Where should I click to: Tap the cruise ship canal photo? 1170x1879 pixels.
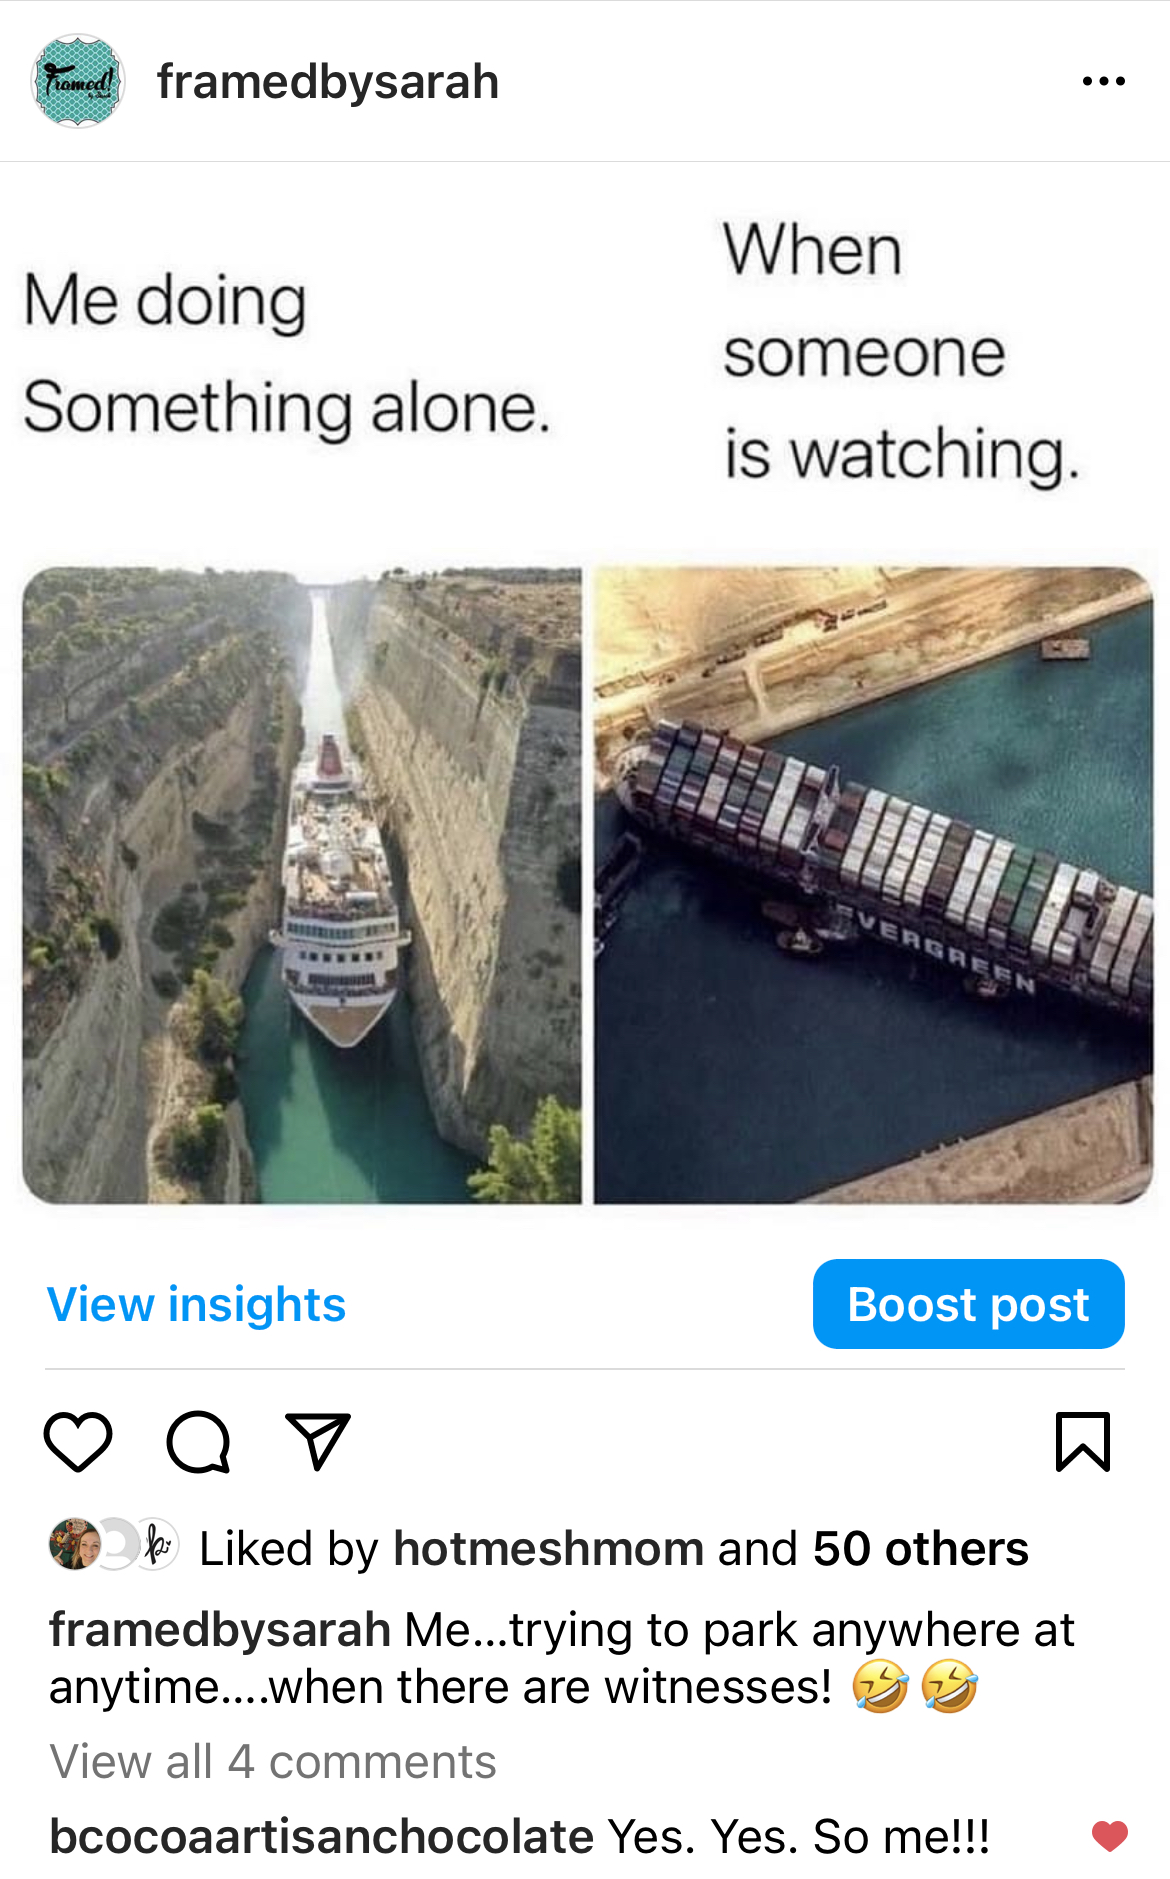point(302,885)
